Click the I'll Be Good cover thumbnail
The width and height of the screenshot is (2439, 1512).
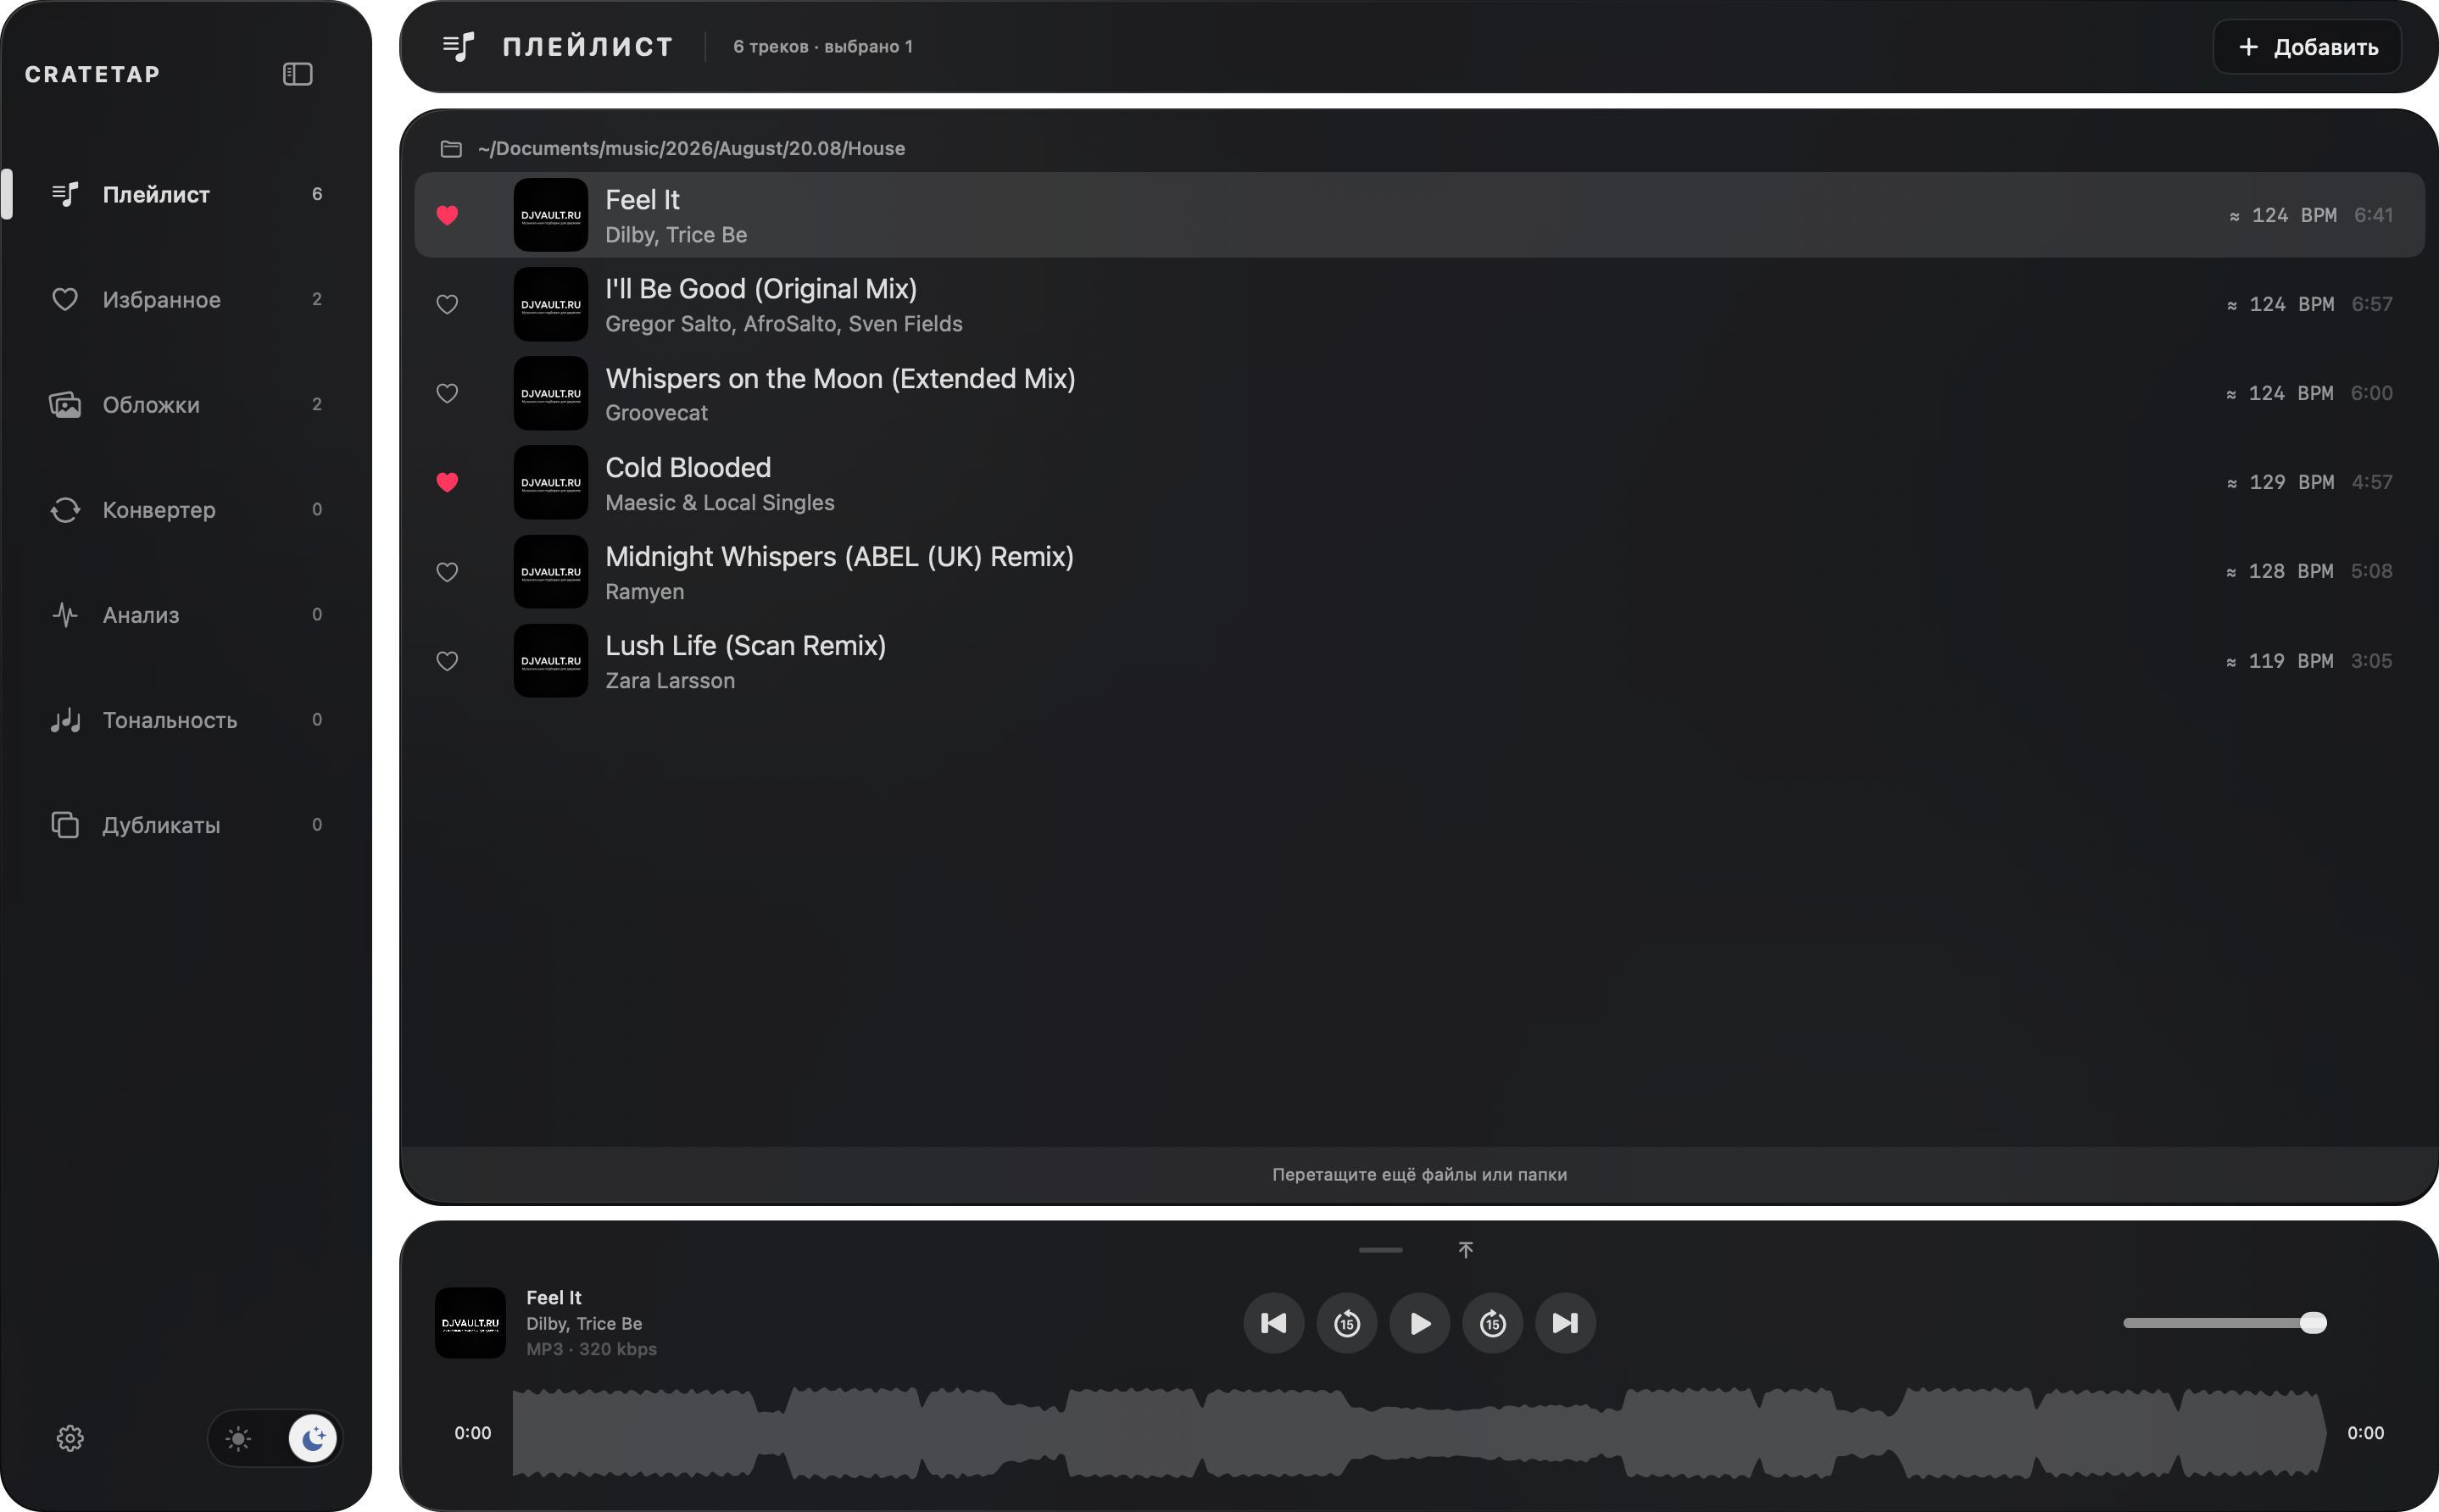[551, 304]
